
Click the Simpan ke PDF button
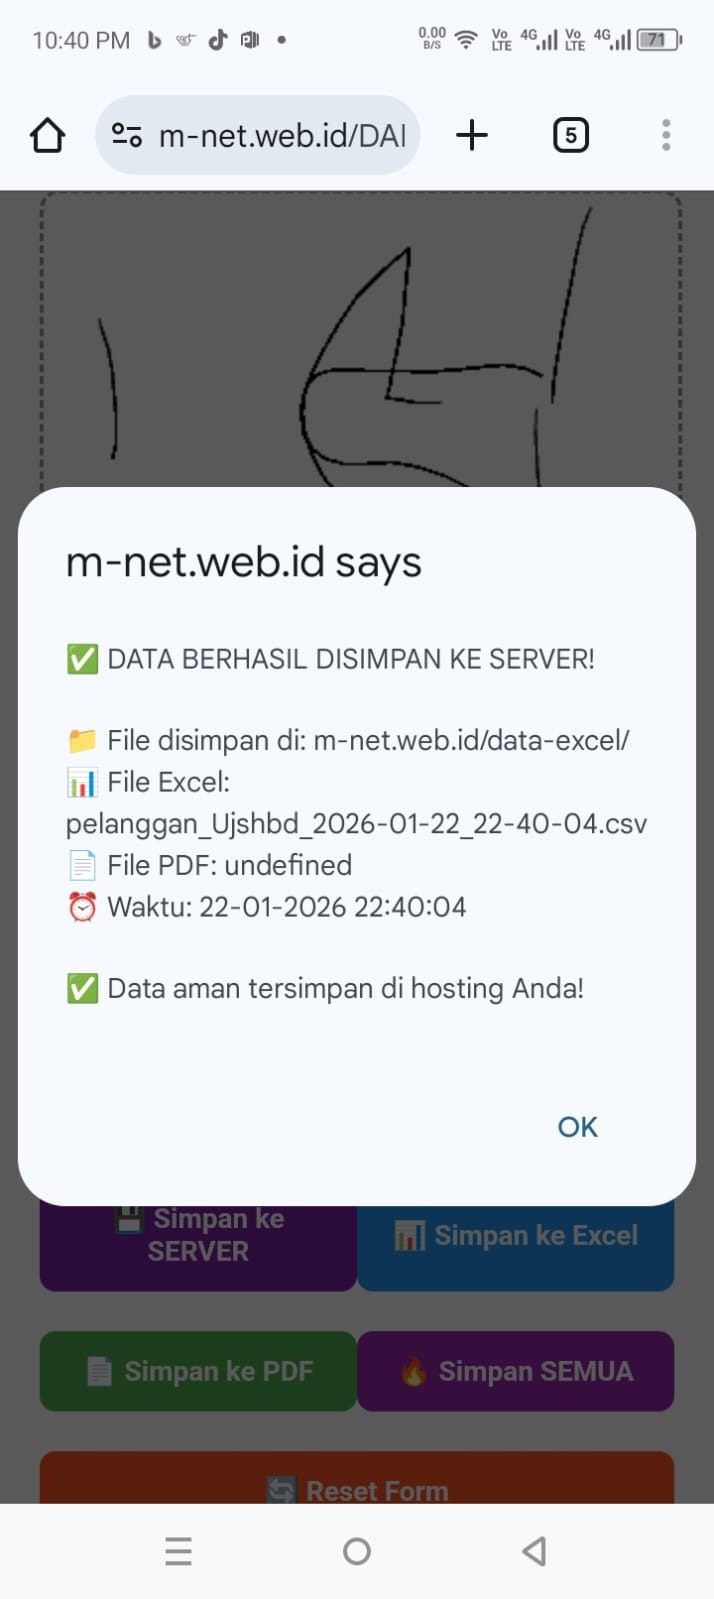pos(198,1371)
